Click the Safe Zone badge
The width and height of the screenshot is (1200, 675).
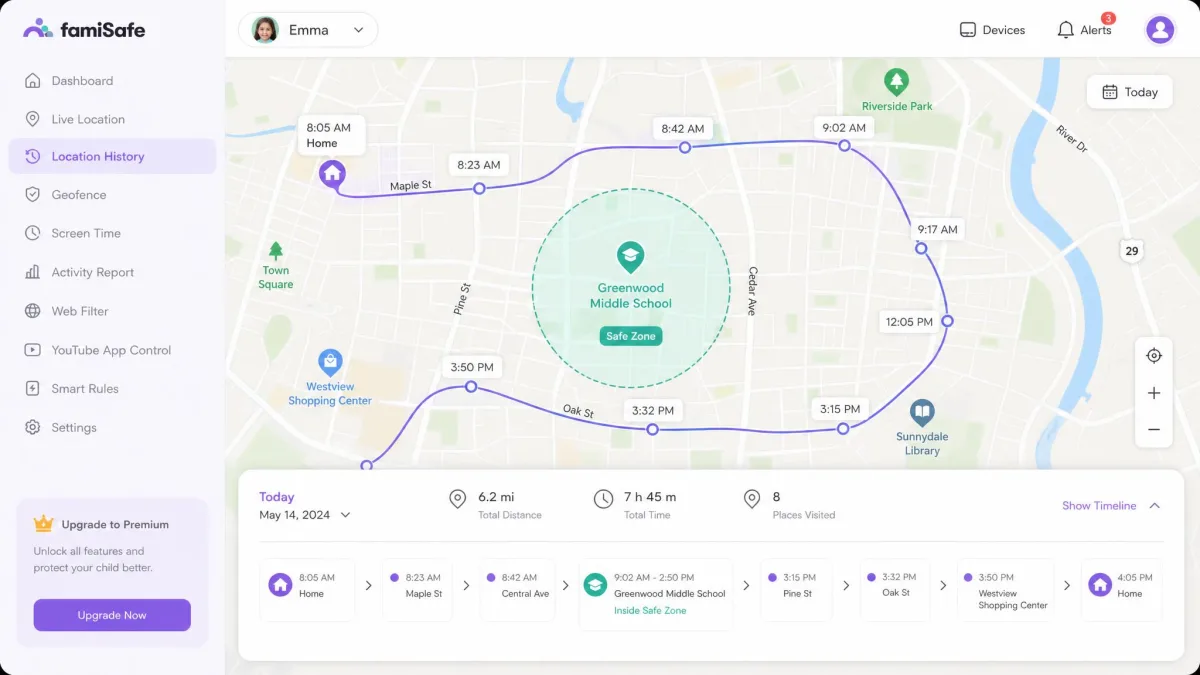coord(631,336)
